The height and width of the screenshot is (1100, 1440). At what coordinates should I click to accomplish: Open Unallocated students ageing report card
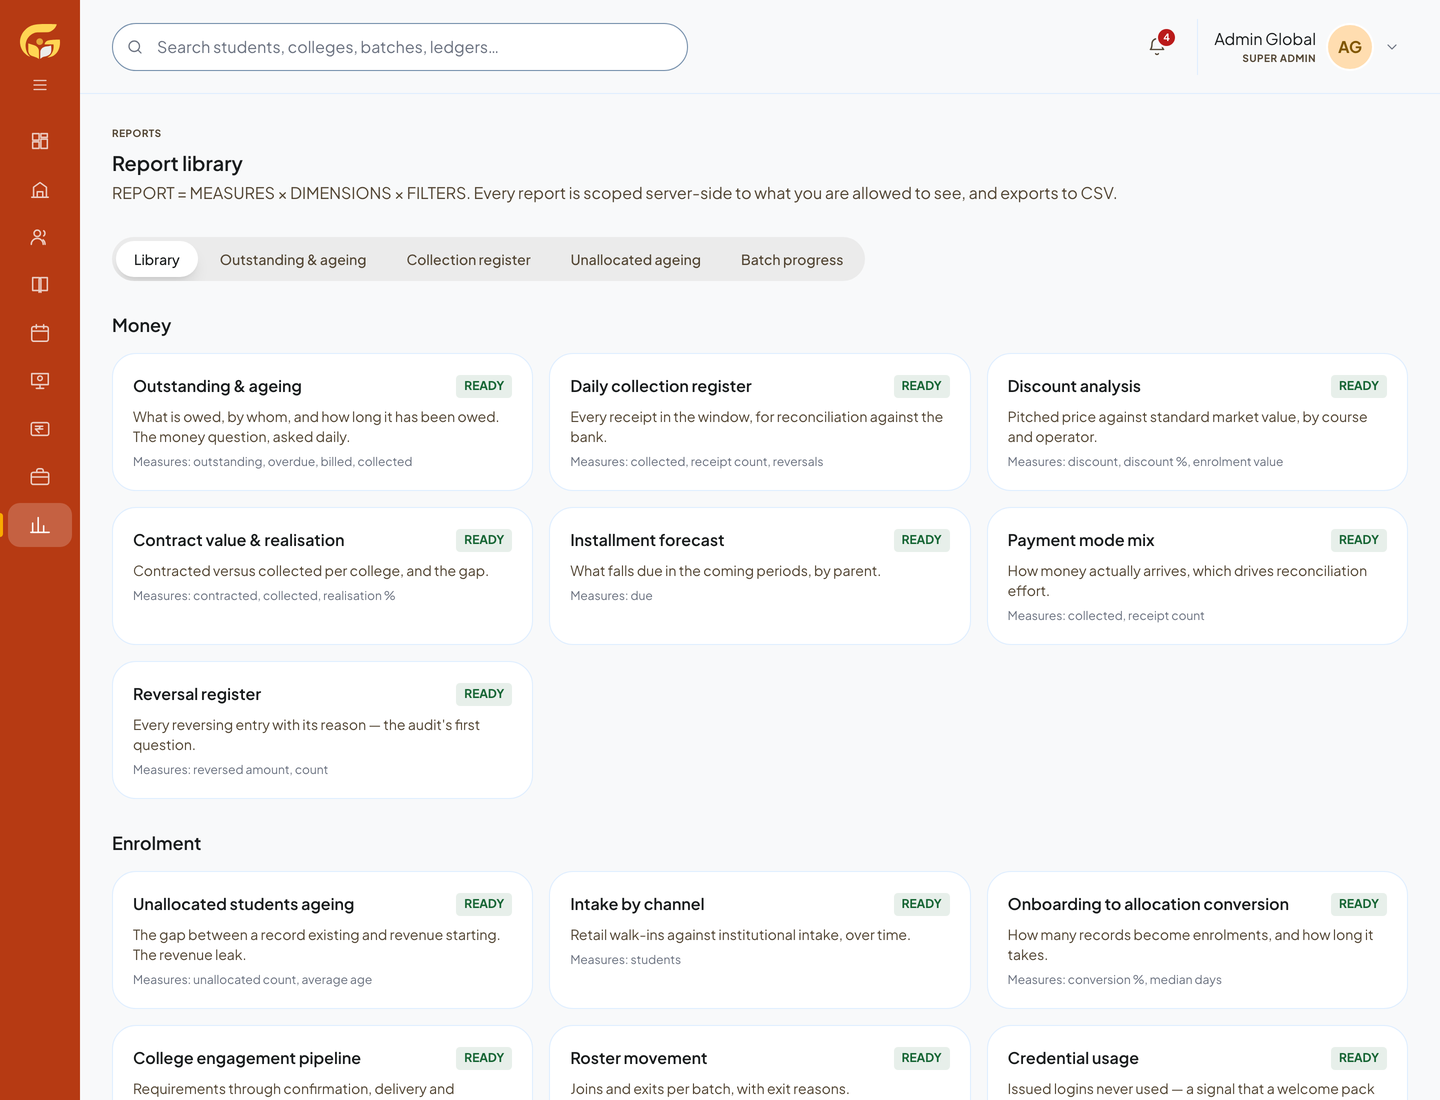(322, 940)
